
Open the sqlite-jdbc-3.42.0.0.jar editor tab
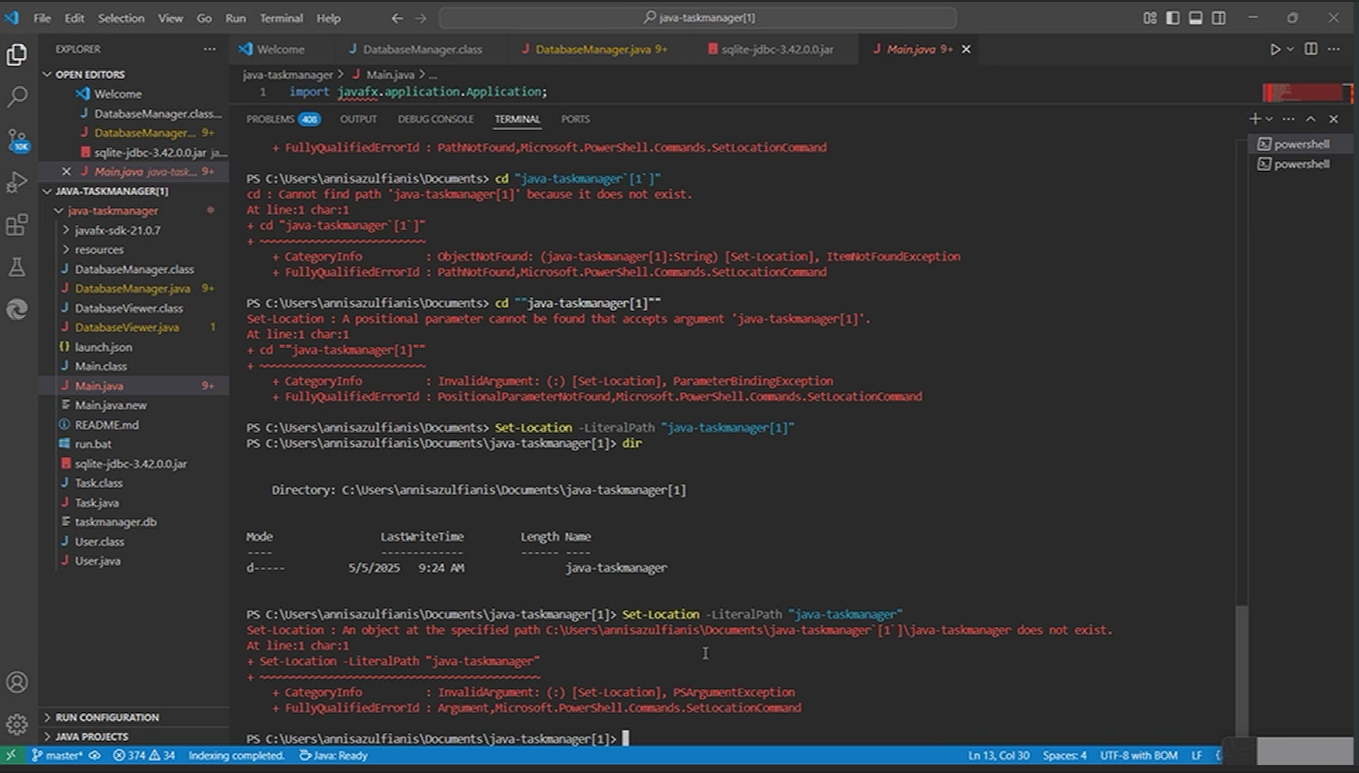point(776,49)
